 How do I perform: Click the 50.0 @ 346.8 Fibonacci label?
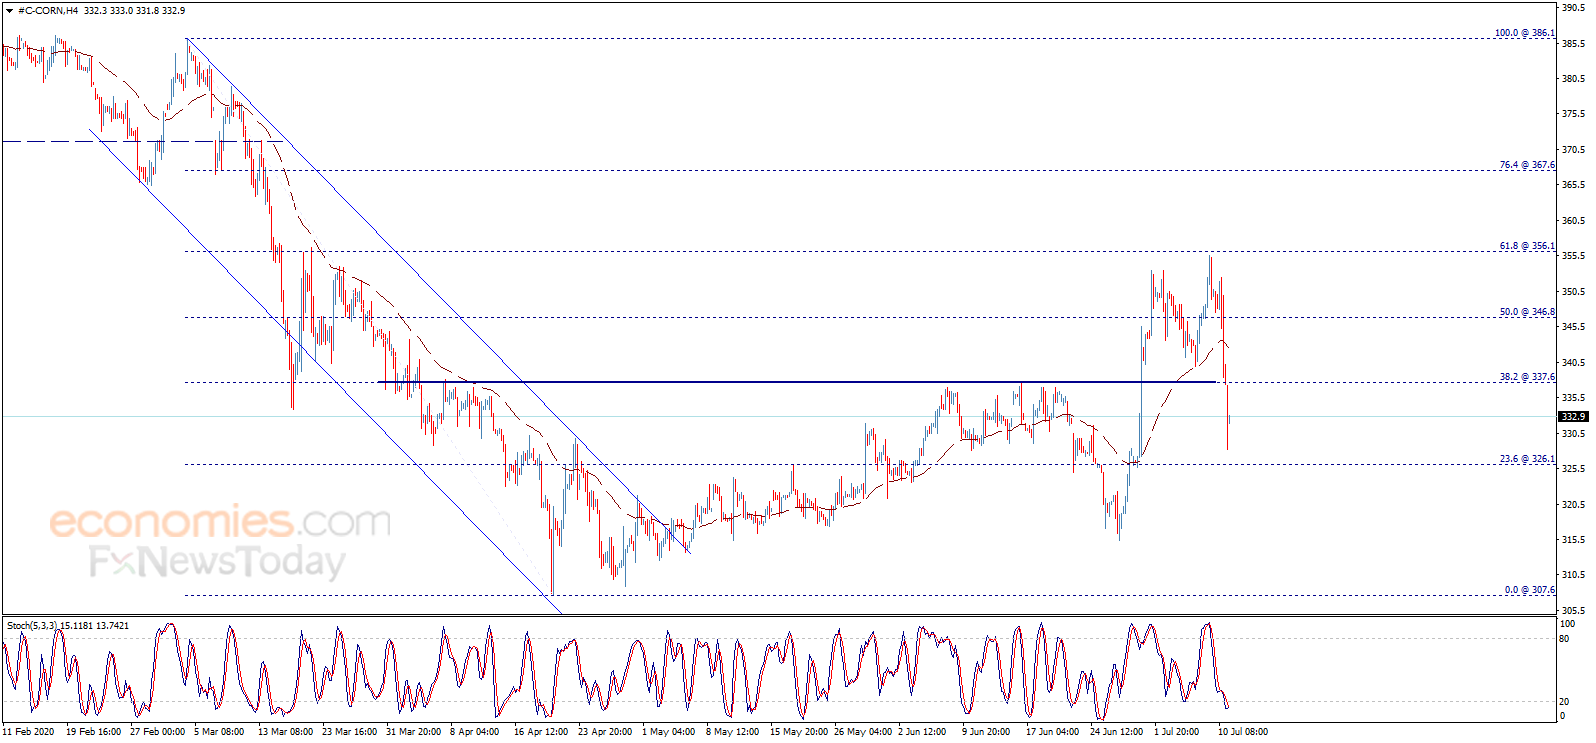click(1527, 312)
